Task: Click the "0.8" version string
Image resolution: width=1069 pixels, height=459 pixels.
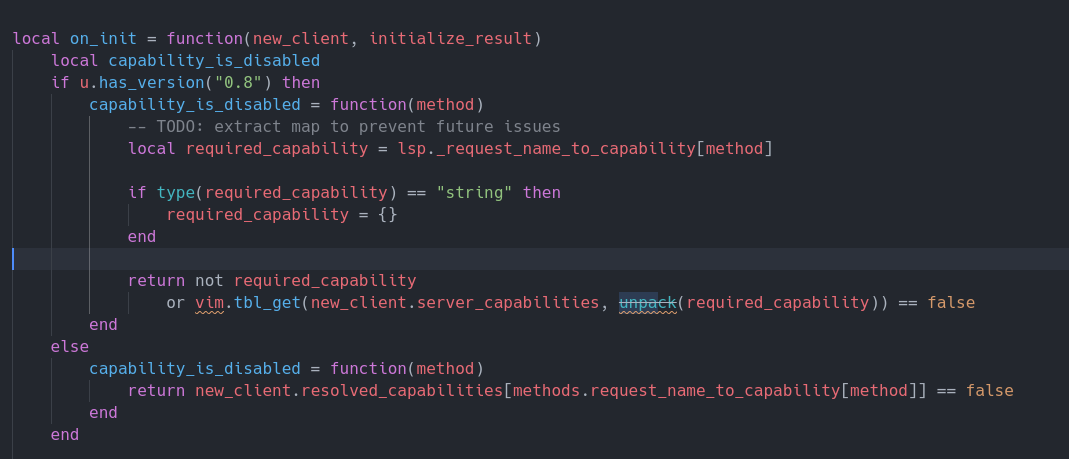Action: click(239, 83)
